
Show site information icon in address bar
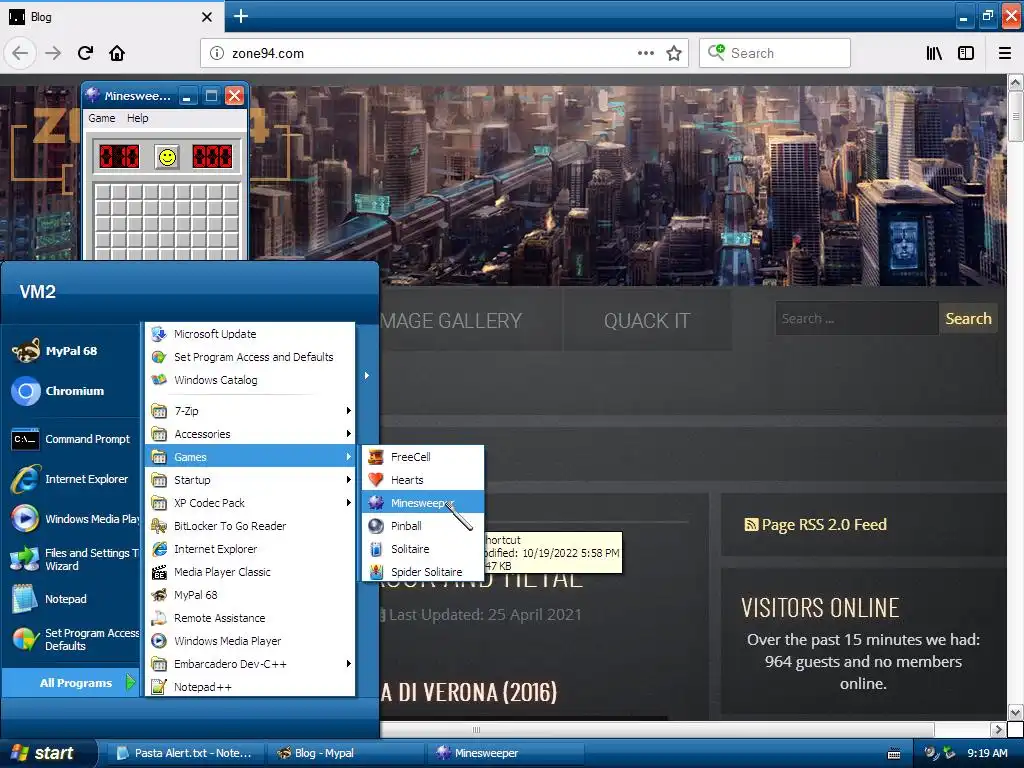[x=217, y=53]
